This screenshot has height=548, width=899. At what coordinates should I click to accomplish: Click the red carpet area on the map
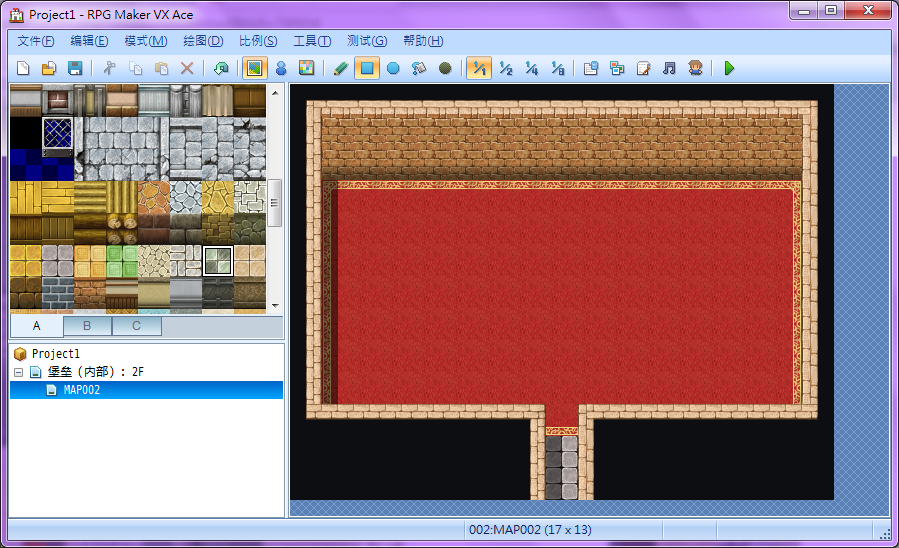(564, 295)
